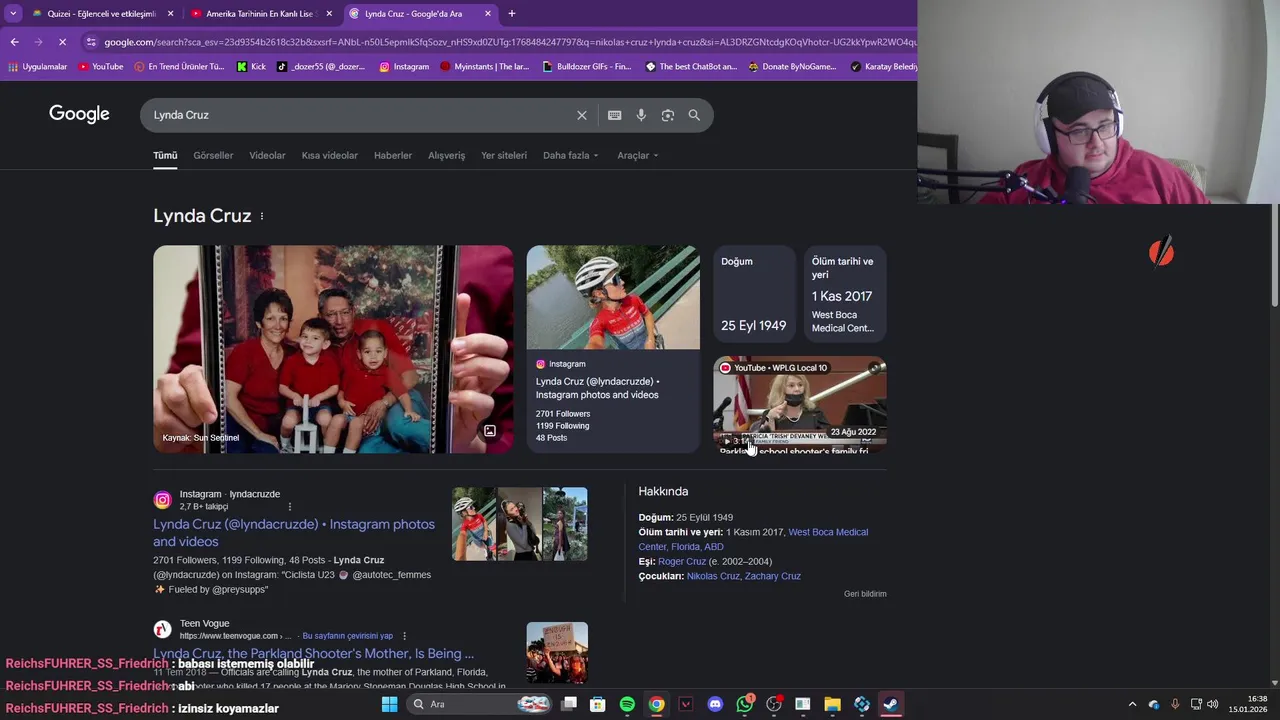Image resolution: width=1280 pixels, height=720 pixels.
Task: Open Lynda Cruz Instagram result title
Action: pyautogui.click(x=294, y=533)
